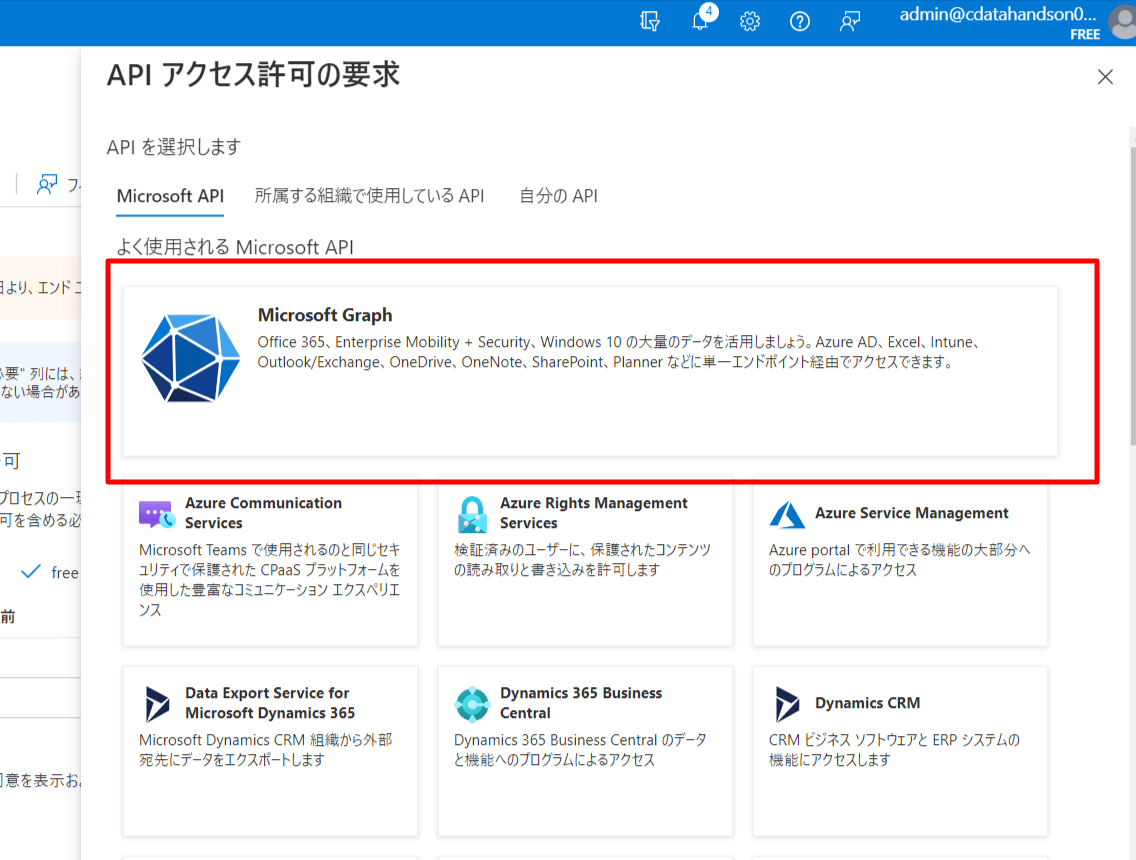
Task: Switch to the 自分の API tab
Action: pos(559,196)
